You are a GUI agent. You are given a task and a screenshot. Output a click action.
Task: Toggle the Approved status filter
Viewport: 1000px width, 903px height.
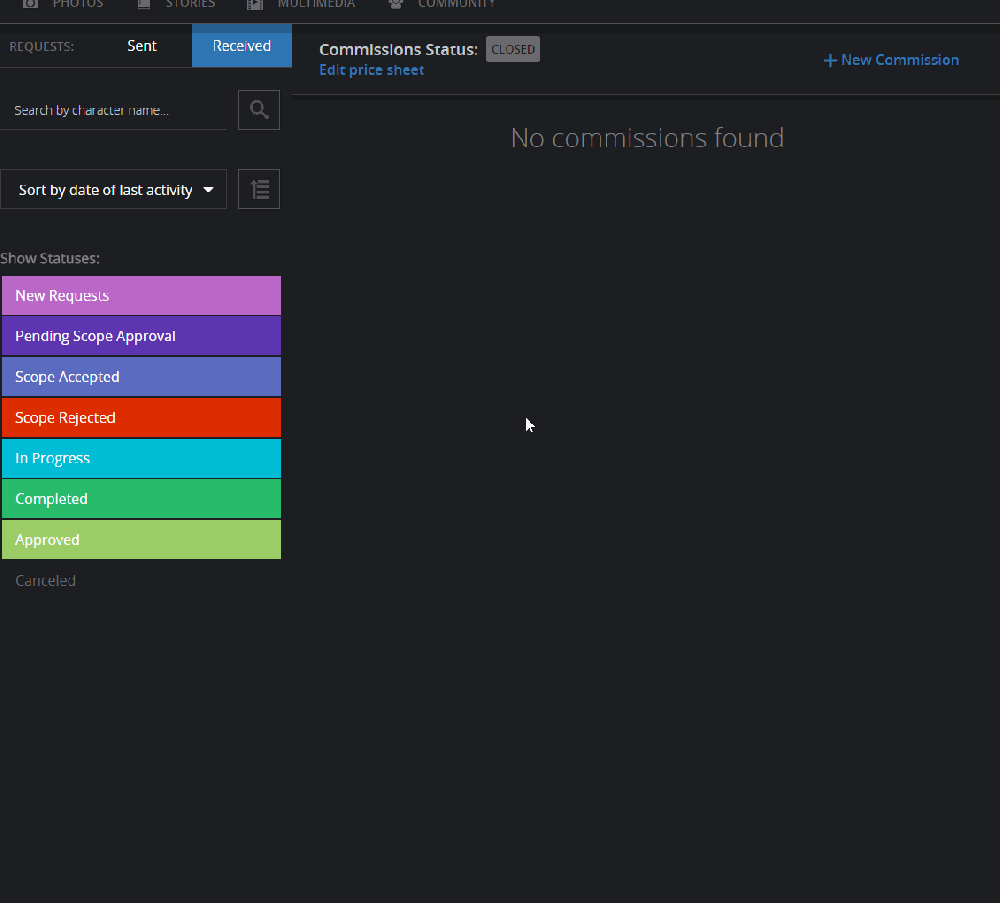141,540
